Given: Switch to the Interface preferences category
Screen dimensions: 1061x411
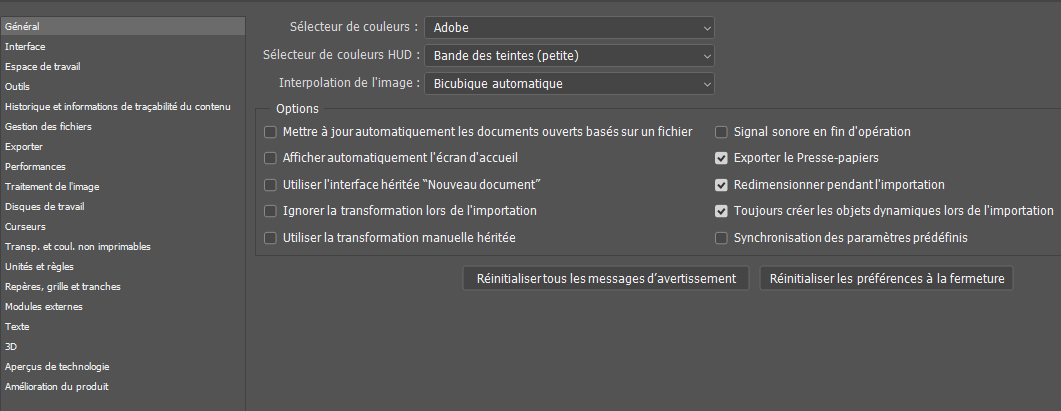Looking at the screenshot, I should coord(25,46).
